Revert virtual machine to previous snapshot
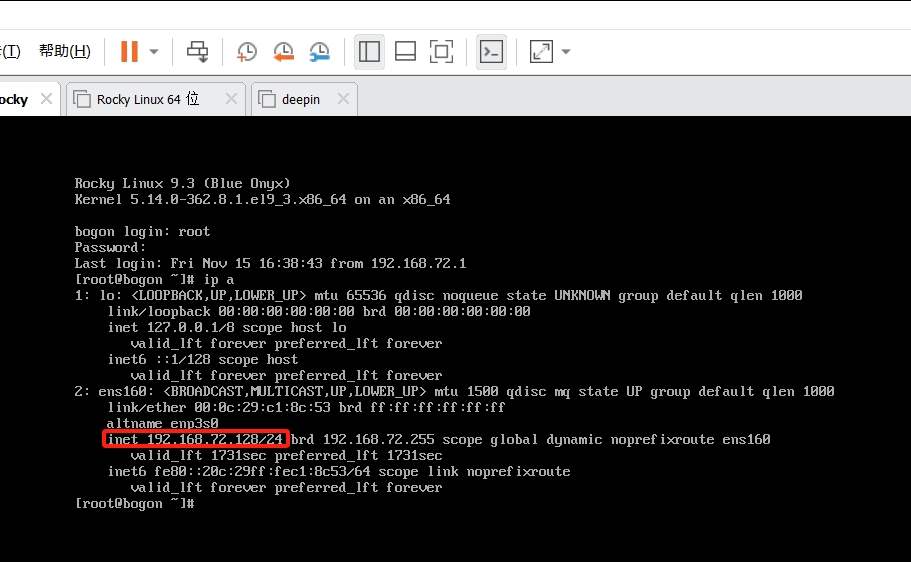The height and width of the screenshot is (562, 911). 284,52
